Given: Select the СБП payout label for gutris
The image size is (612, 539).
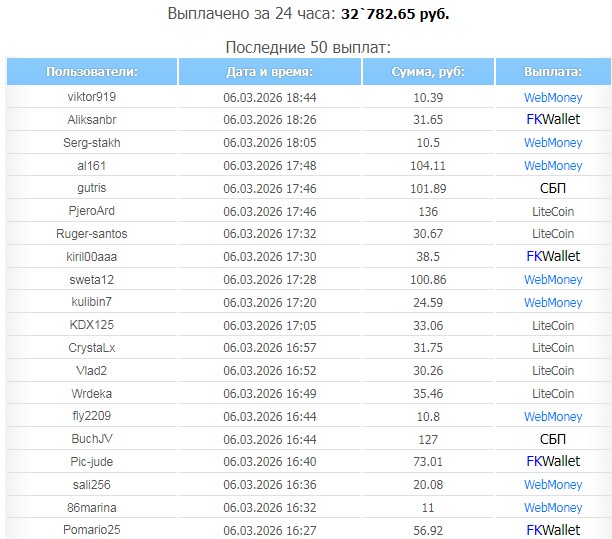Looking at the screenshot, I should click(552, 188).
